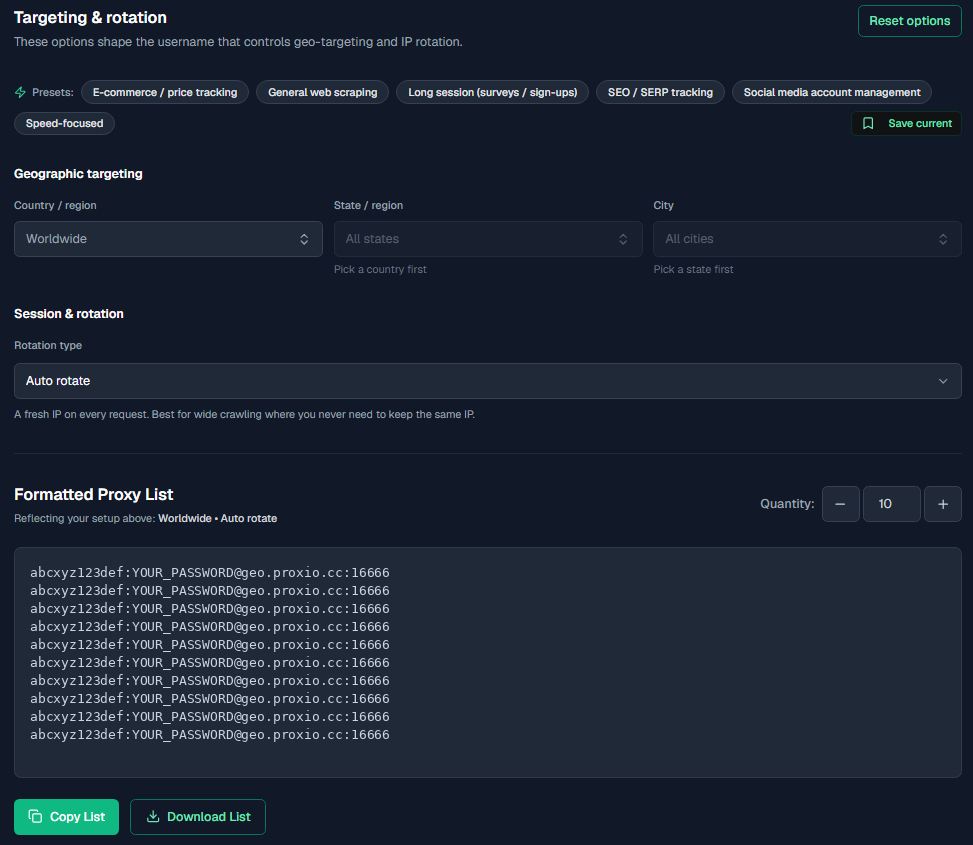This screenshot has height=845, width=973.
Task: Click the Auto rotate dropdown chevron
Action: coord(943,381)
